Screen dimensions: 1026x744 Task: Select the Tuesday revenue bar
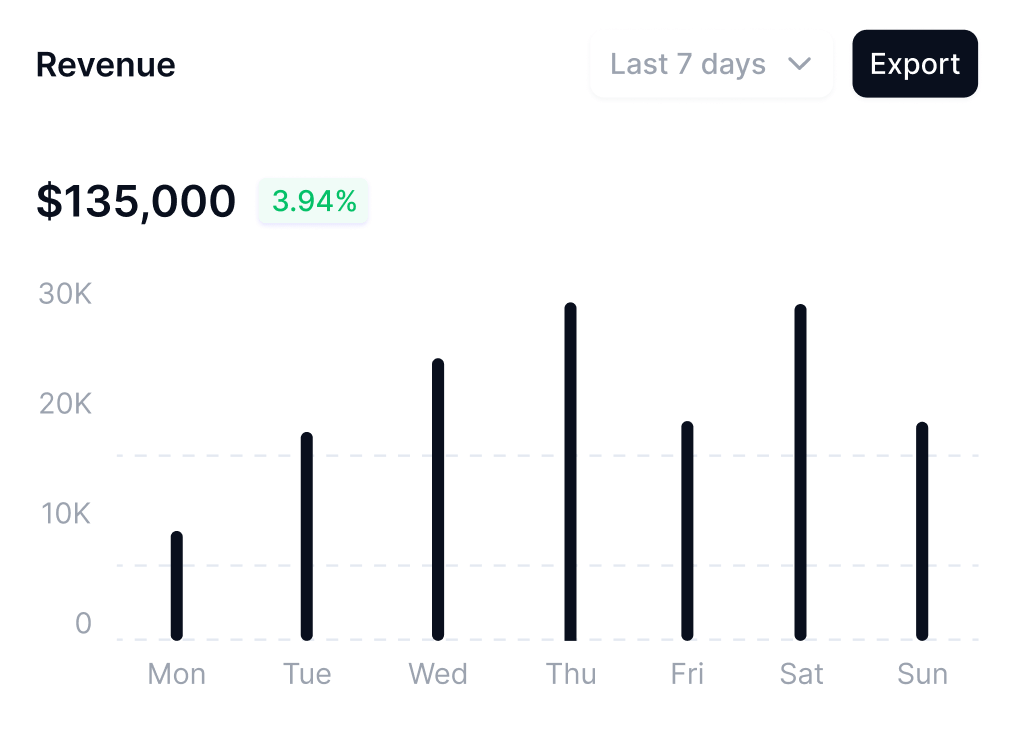[x=307, y=536]
